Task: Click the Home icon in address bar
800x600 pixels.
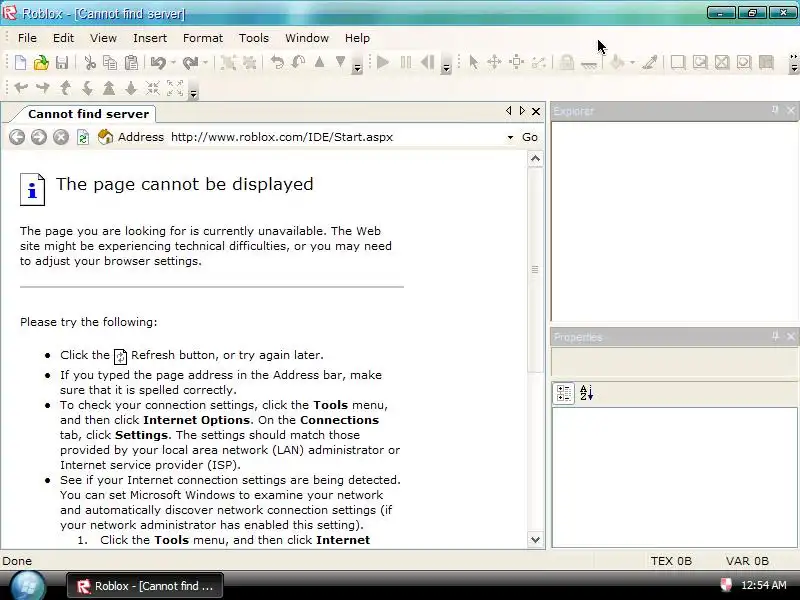Action: [x=105, y=137]
